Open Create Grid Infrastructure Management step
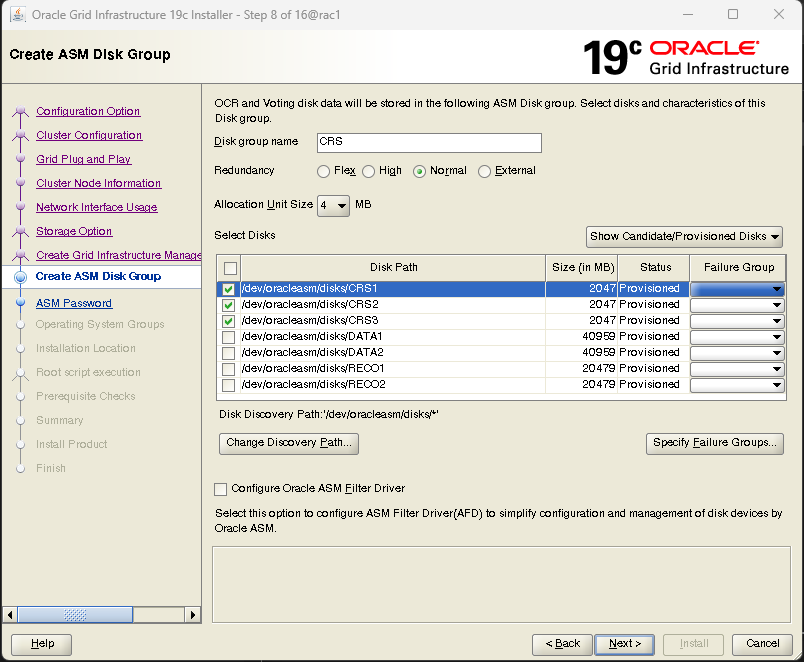 118,255
